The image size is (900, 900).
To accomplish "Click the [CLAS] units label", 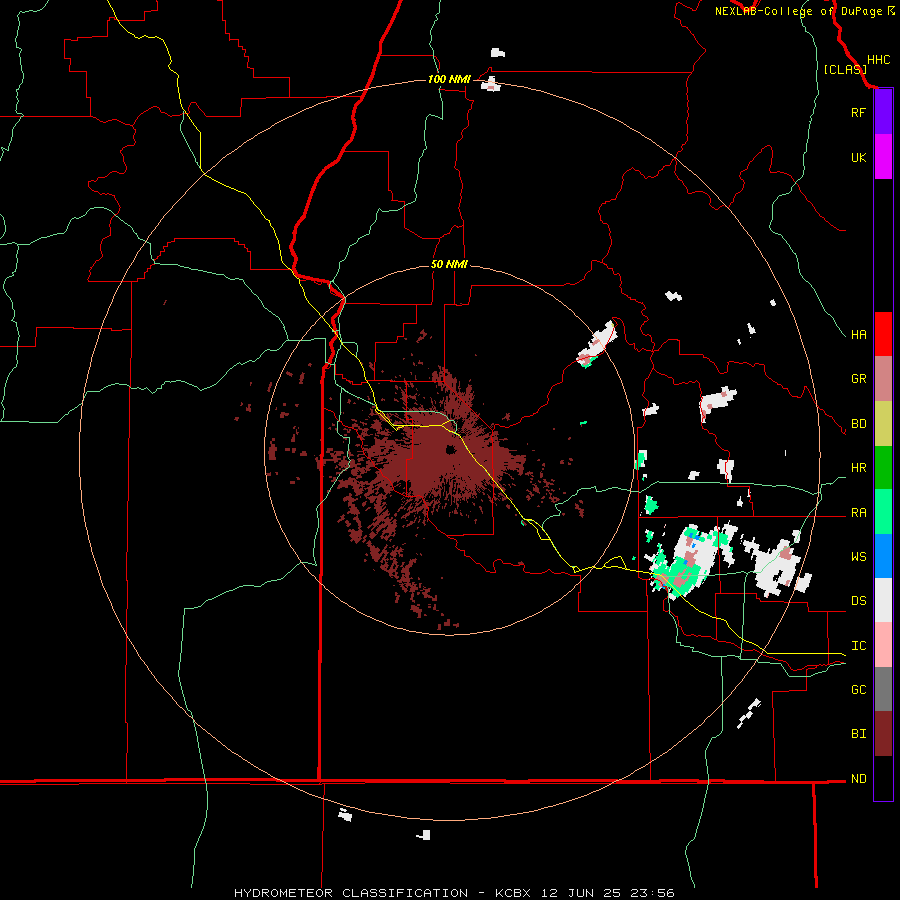I will pyautogui.click(x=845, y=69).
